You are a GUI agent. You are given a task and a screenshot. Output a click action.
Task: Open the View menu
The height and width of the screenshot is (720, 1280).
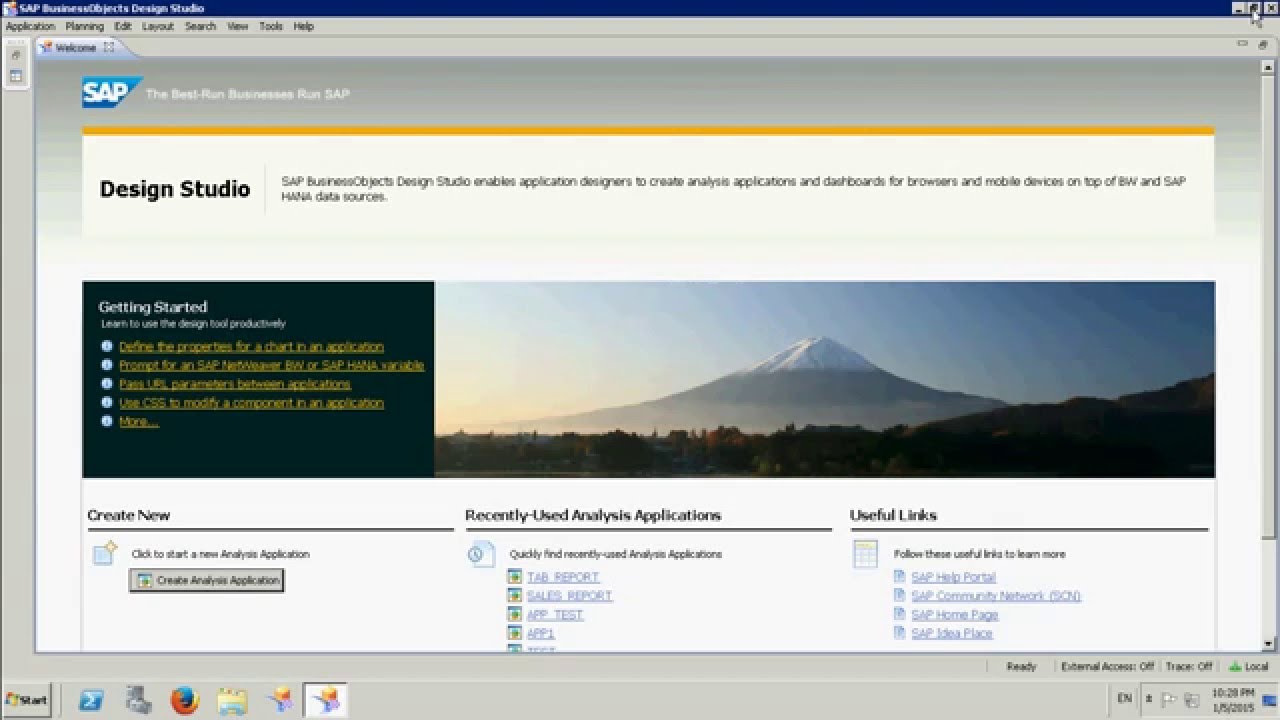(237, 26)
